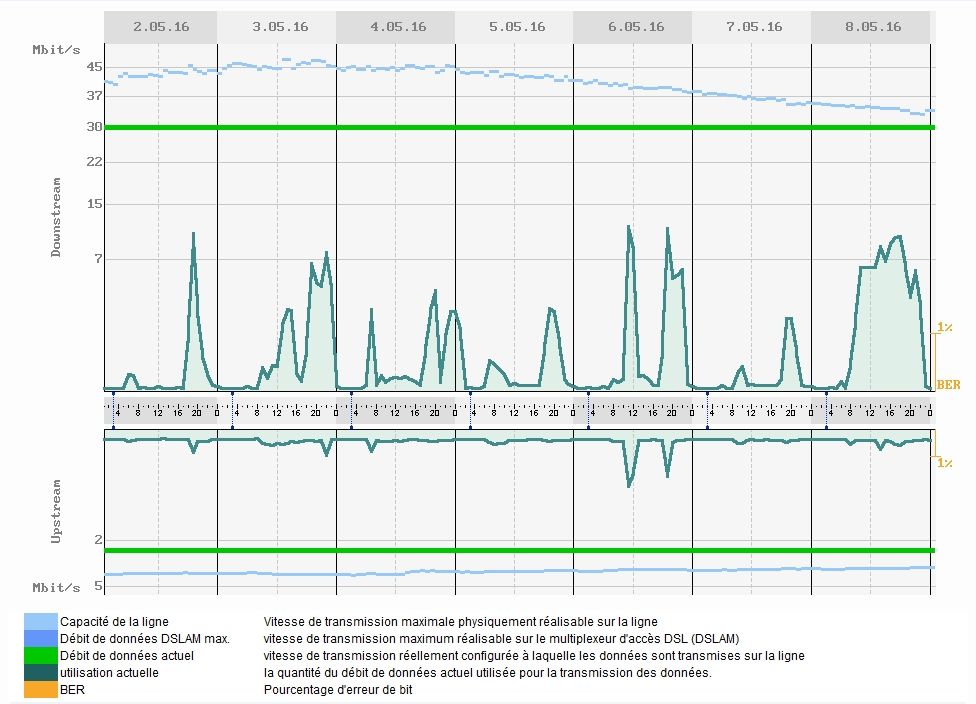The width and height of the screenshot is (976, 704).
Task: Click the Downstream axis label
Action: (x=56, y=217)
